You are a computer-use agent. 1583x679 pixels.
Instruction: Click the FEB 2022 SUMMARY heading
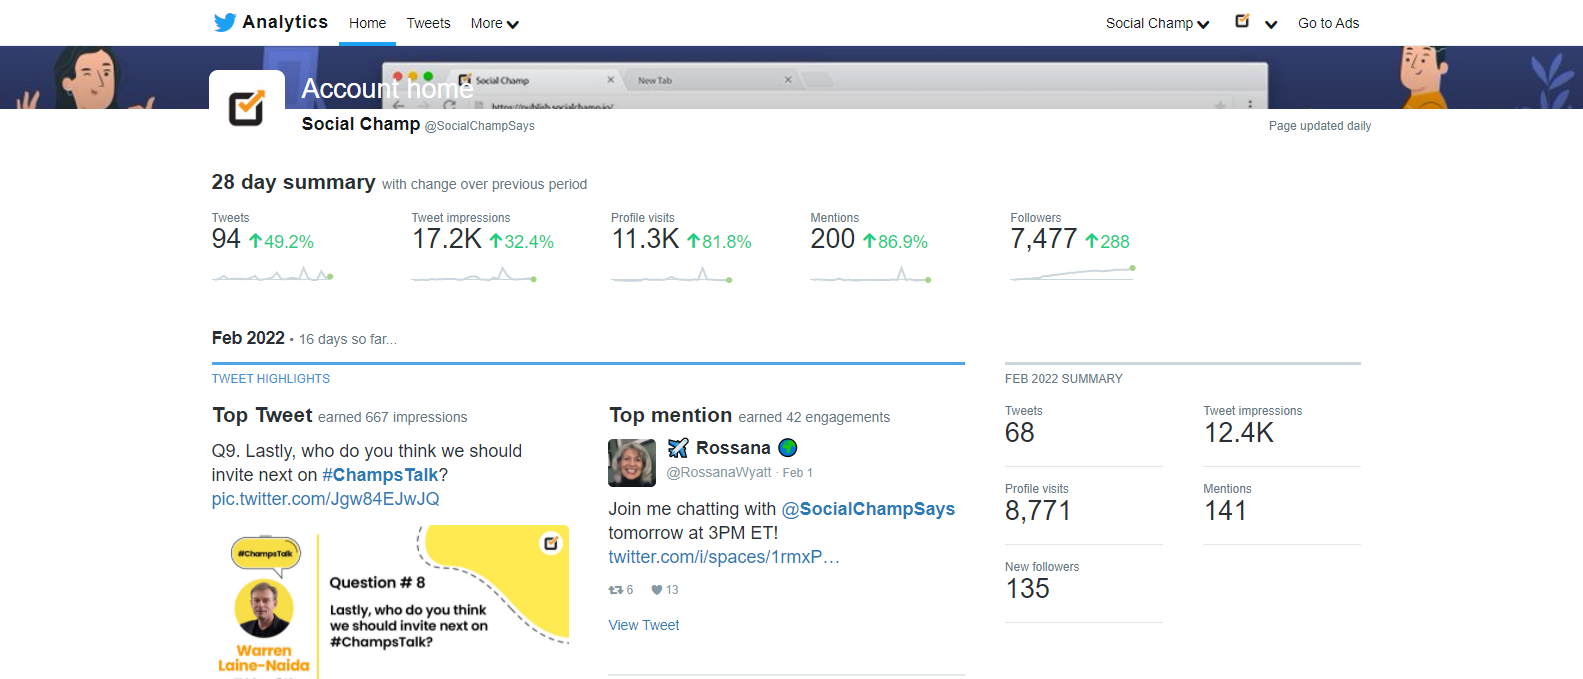coord(1064,379)
